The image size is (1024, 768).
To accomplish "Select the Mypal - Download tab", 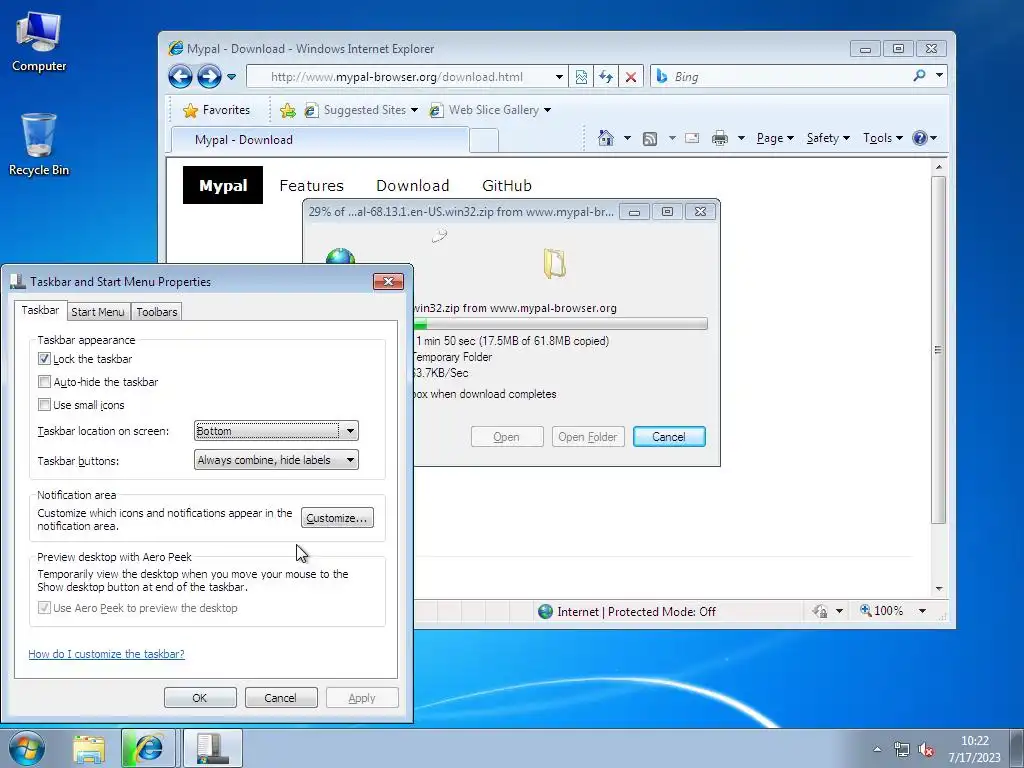I will point(320,140).
